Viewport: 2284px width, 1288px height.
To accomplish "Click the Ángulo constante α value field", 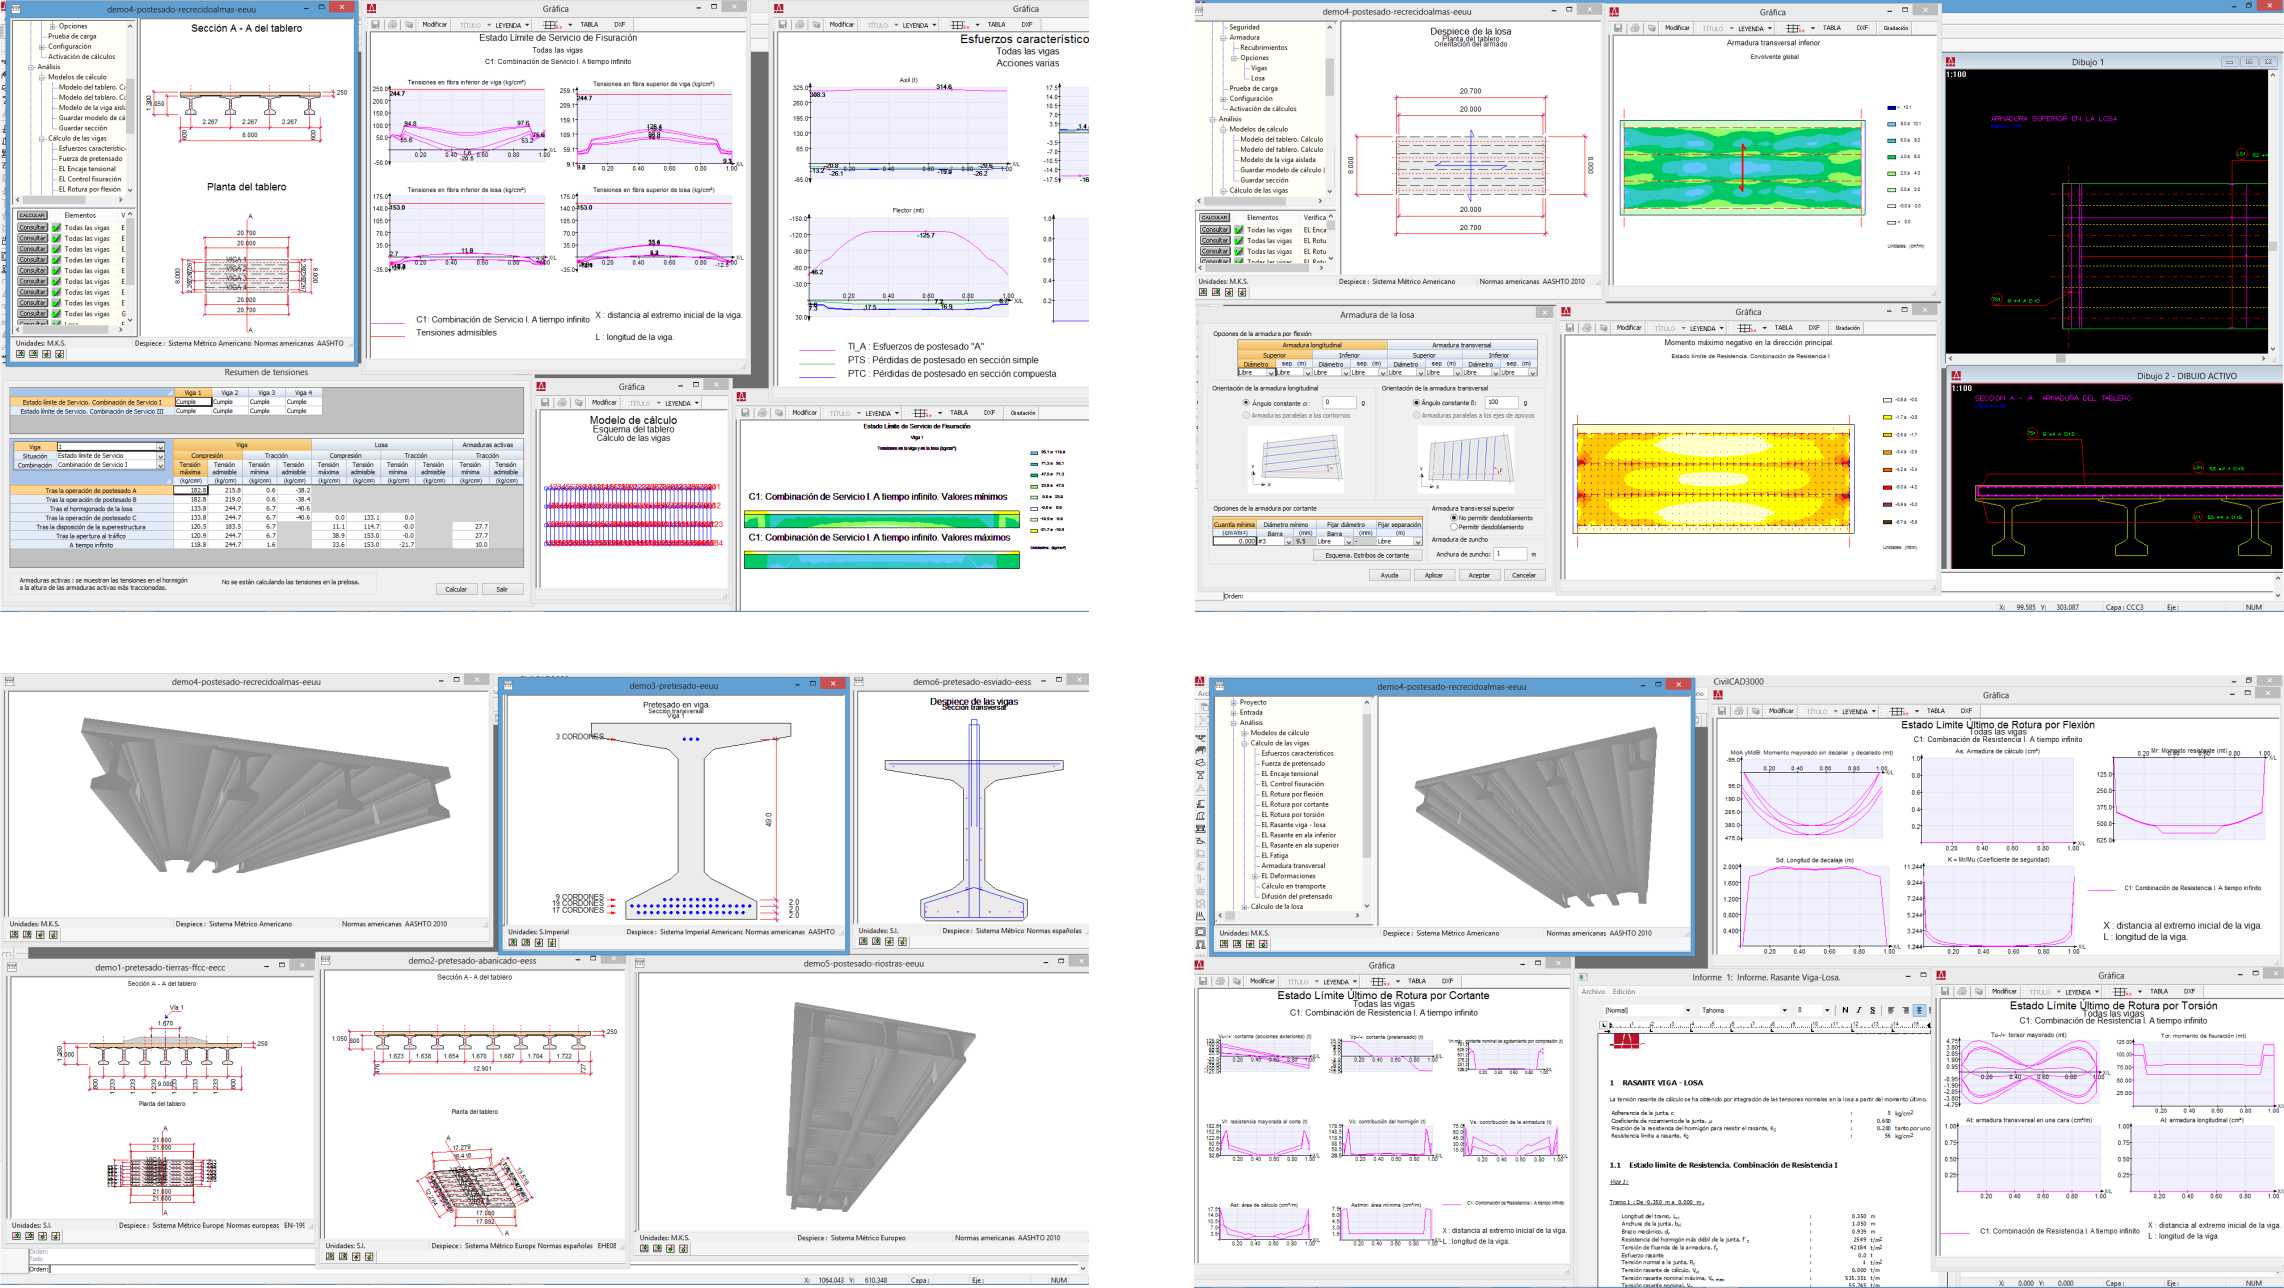I will 1339,403.
